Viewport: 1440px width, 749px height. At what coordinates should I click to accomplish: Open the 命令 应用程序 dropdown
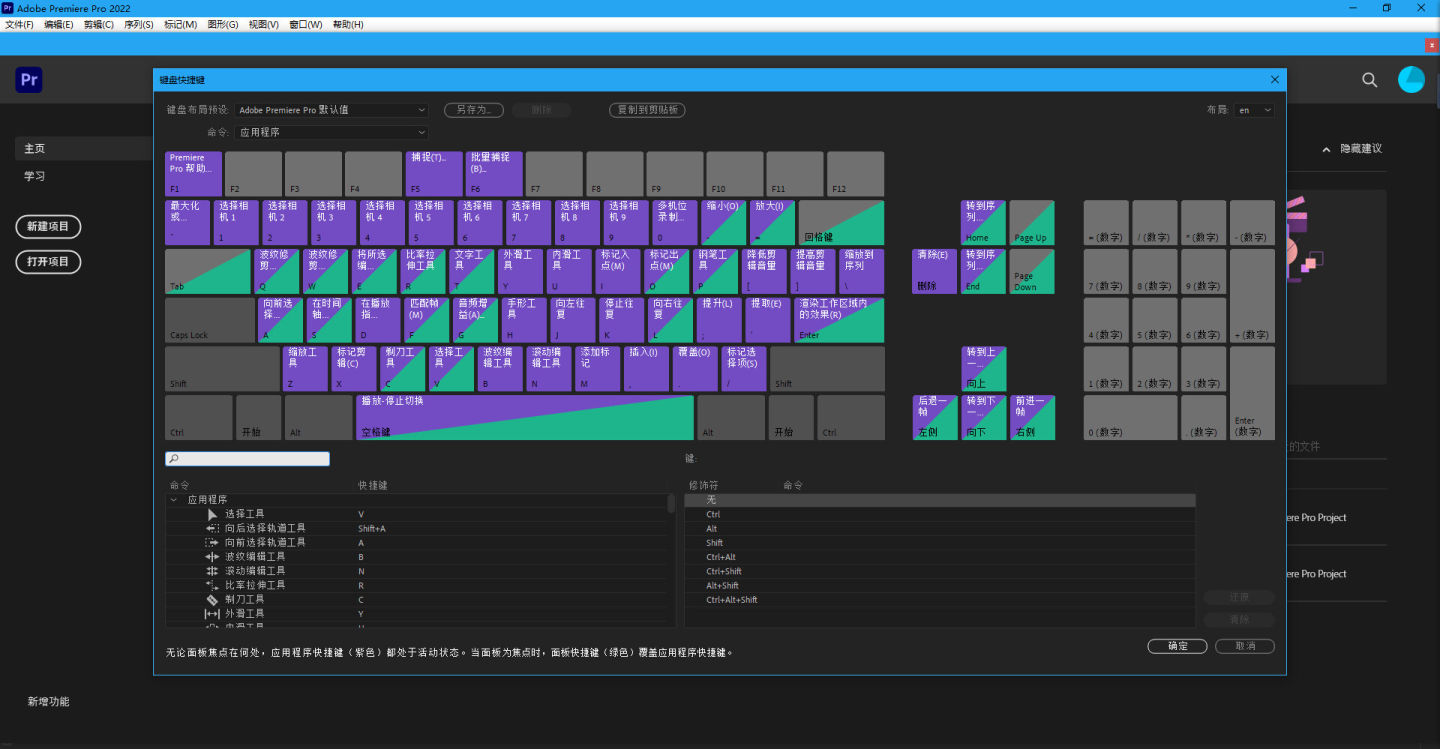332,132
